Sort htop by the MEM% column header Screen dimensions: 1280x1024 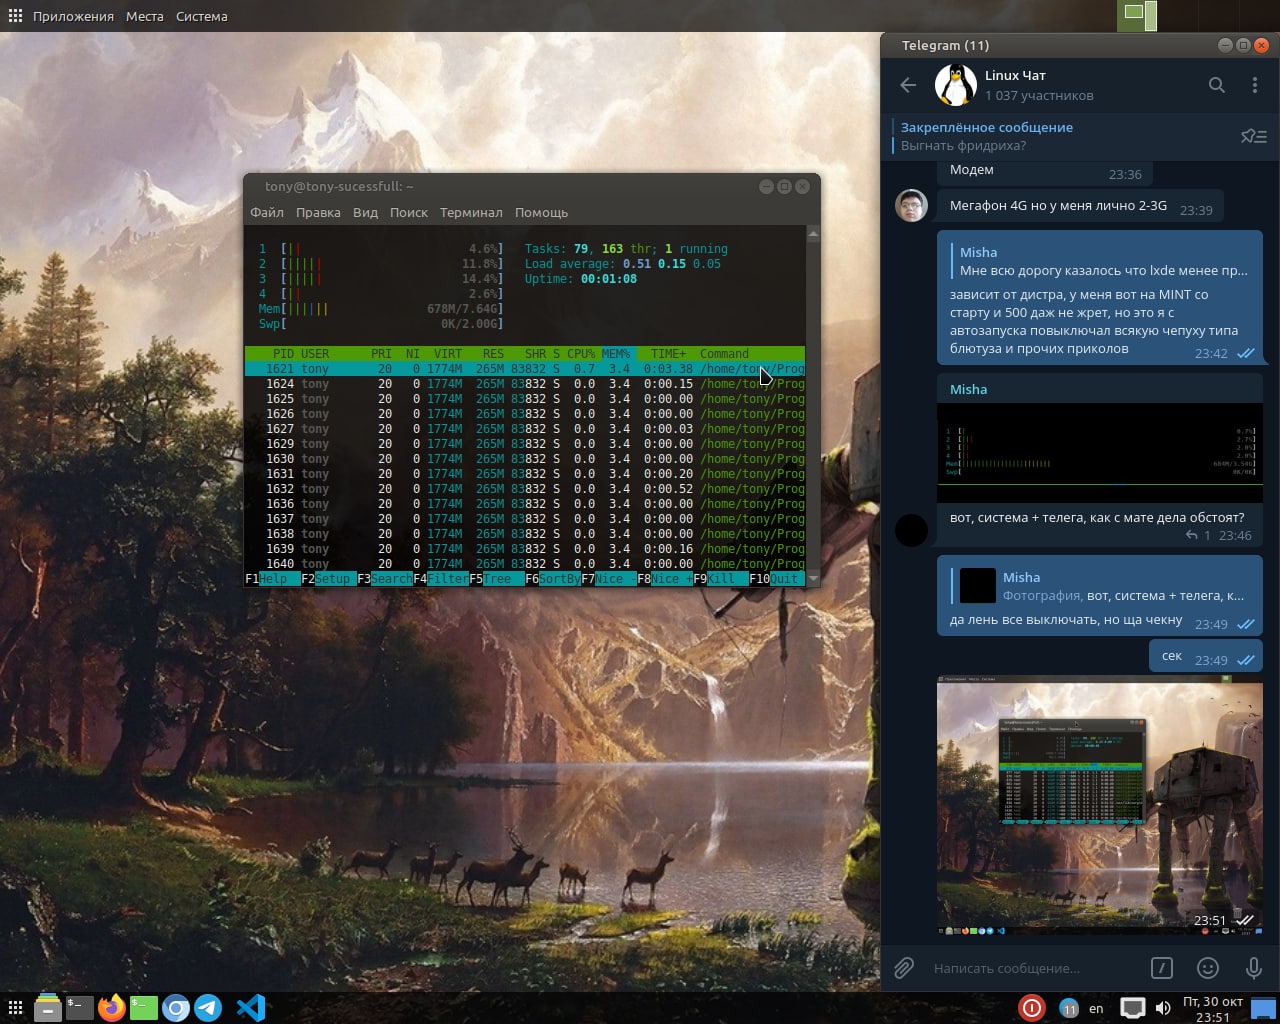coord(616,354)
